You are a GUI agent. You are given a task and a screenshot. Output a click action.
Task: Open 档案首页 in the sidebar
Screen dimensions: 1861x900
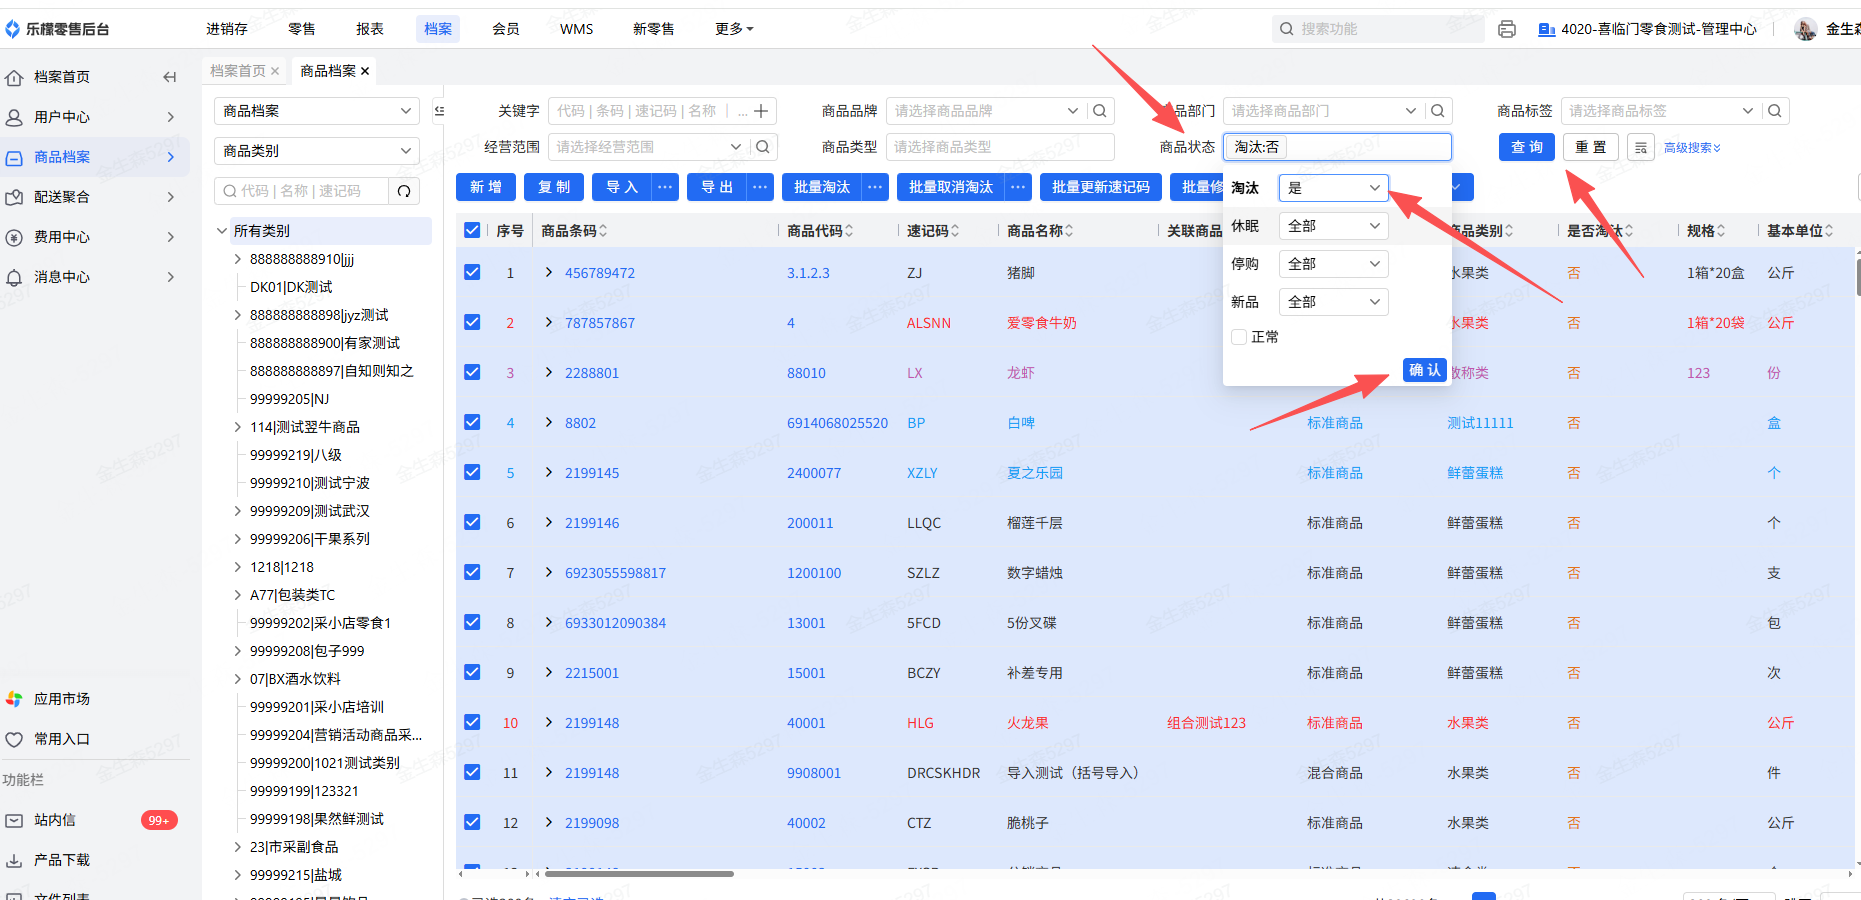click(62, 77)
